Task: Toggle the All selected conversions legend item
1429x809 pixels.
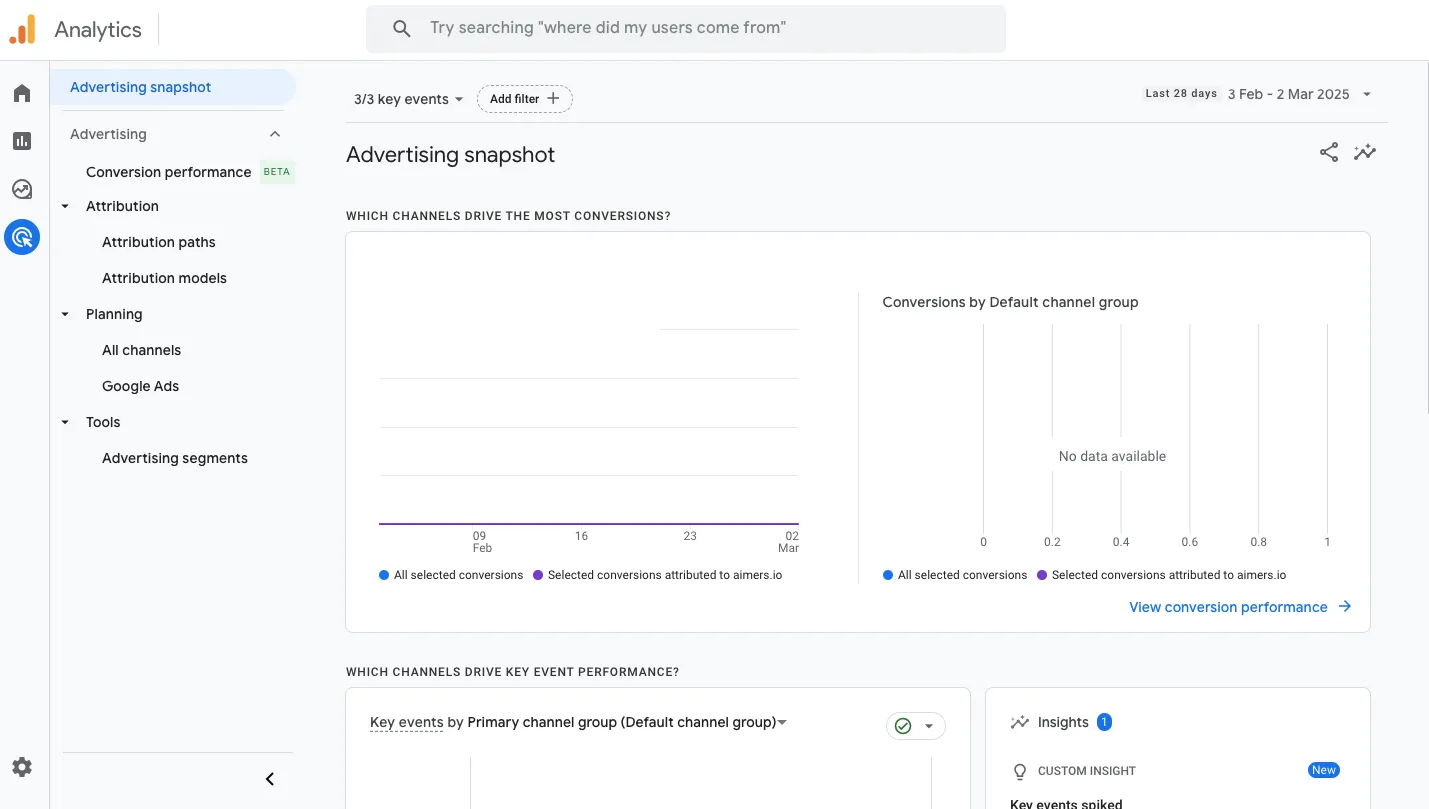Action: click(x=450, y=575)
